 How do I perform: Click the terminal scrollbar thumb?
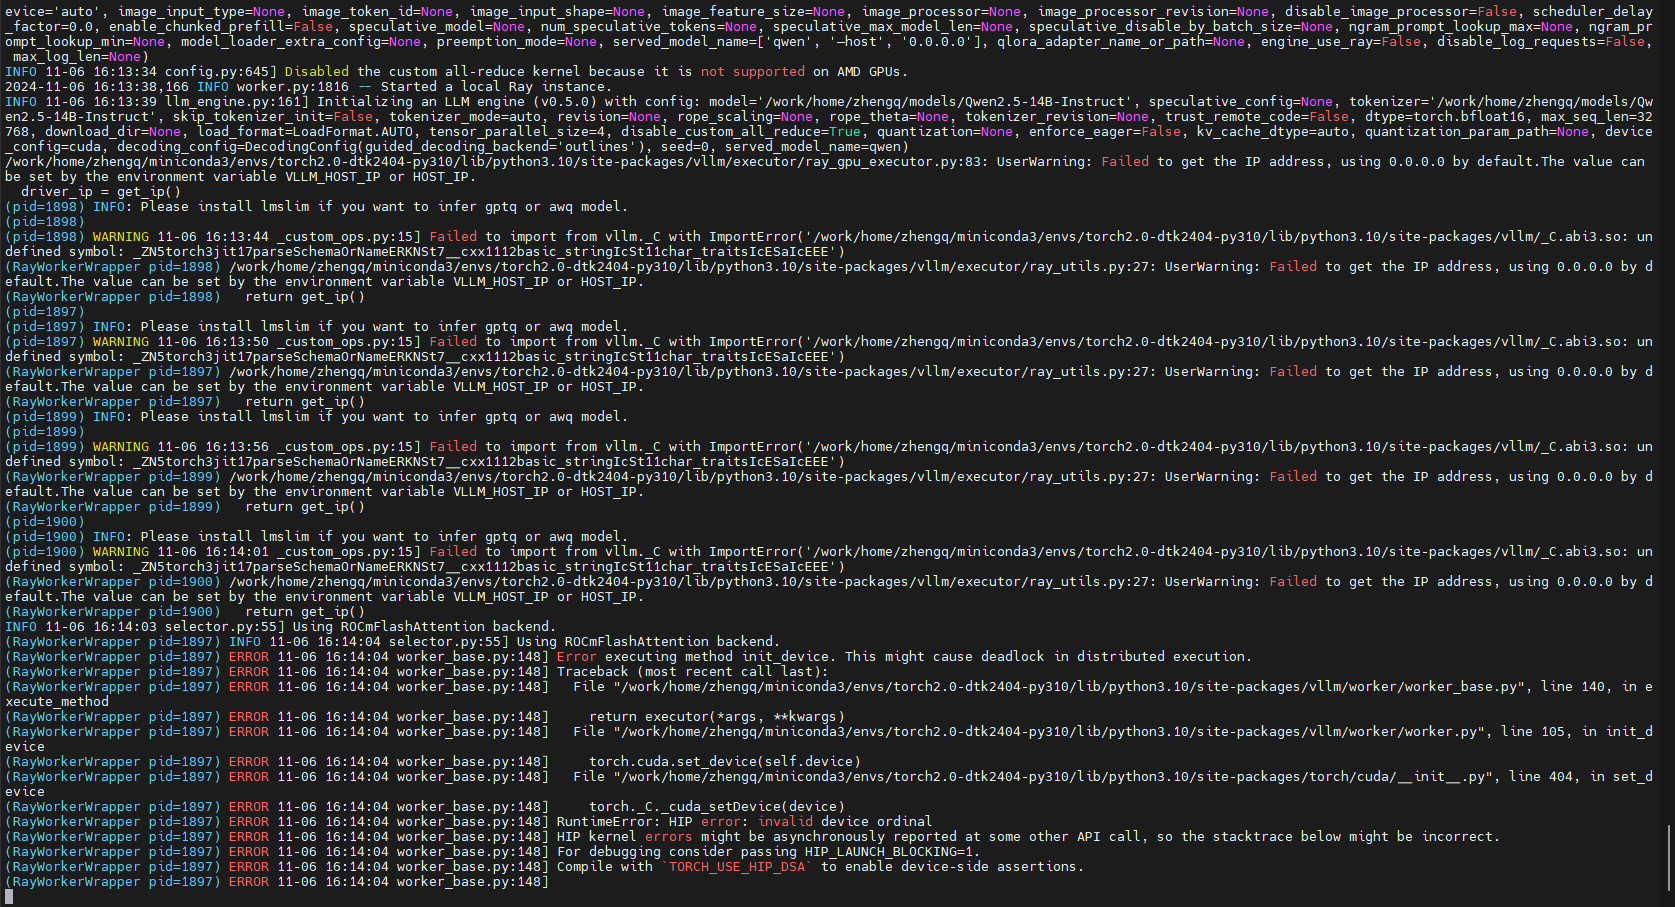[1669, 857]
